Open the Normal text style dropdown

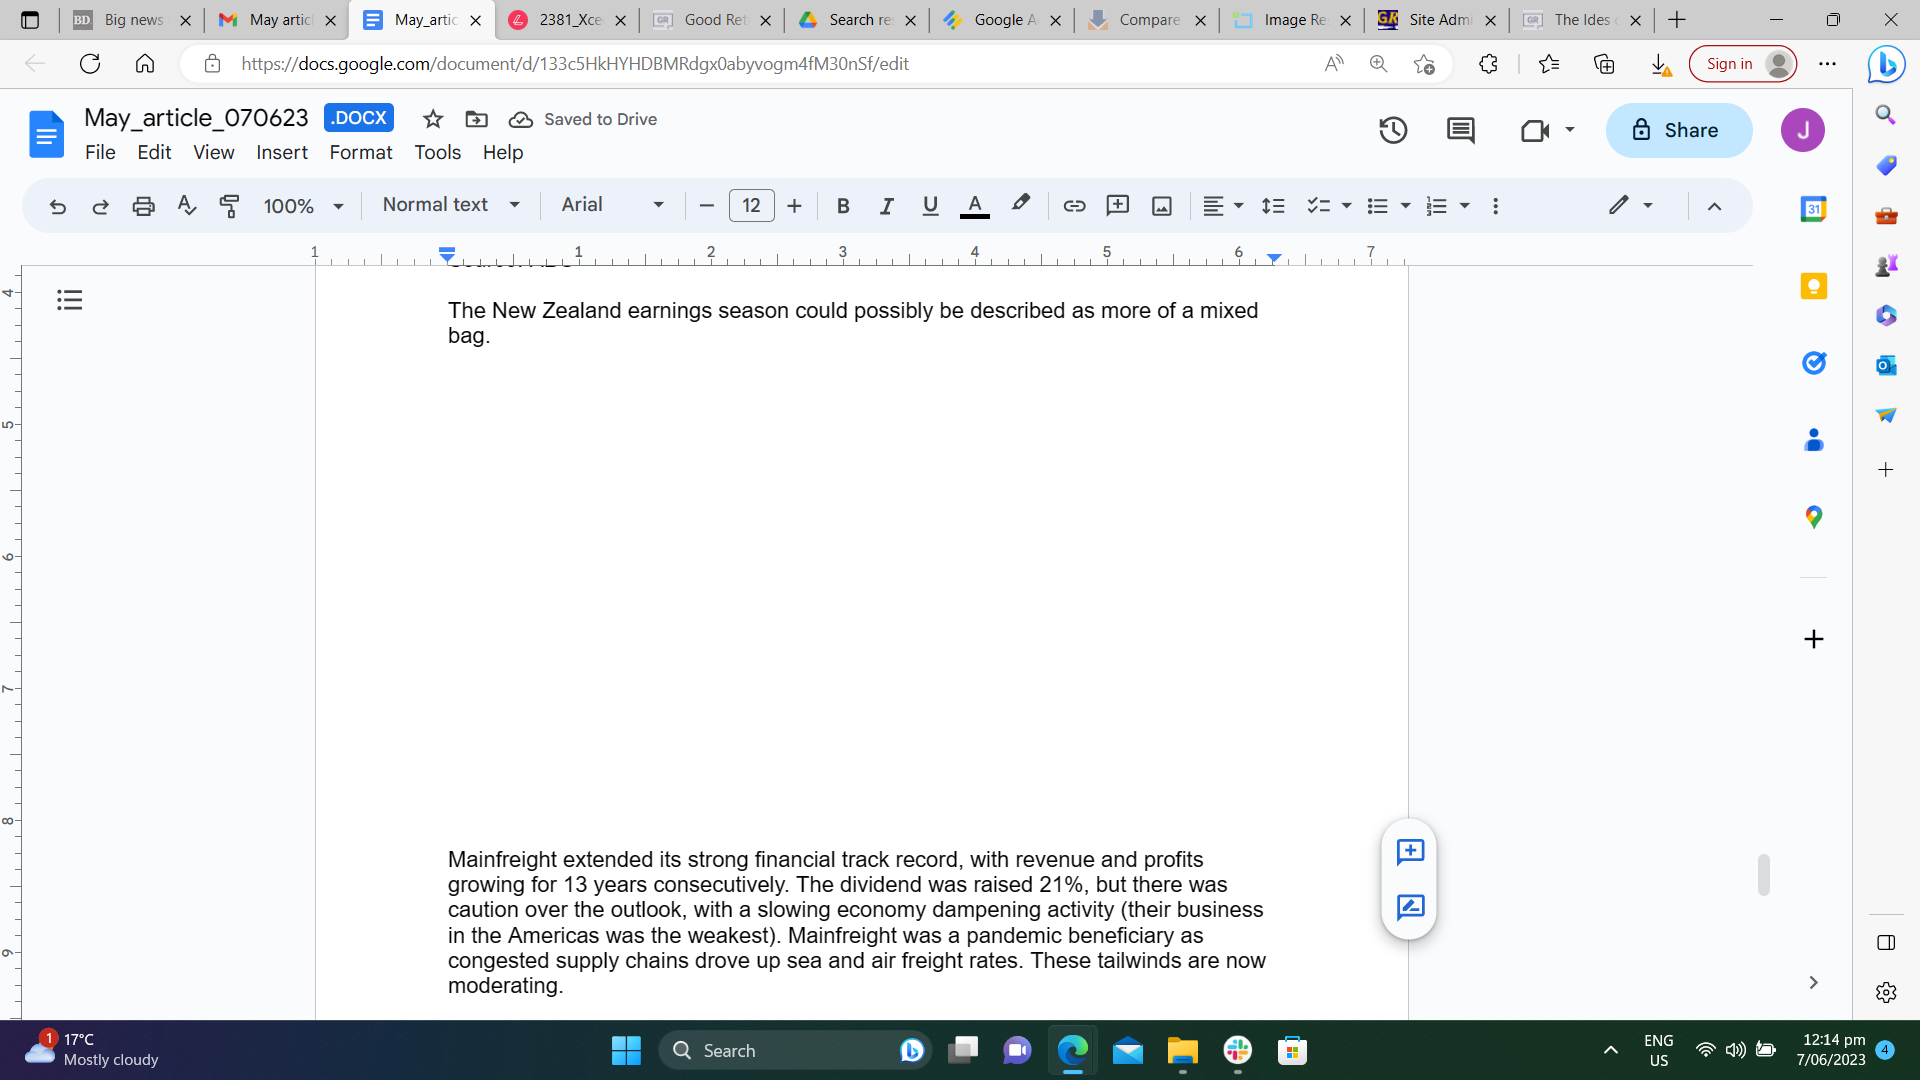[x=451, y=205]
